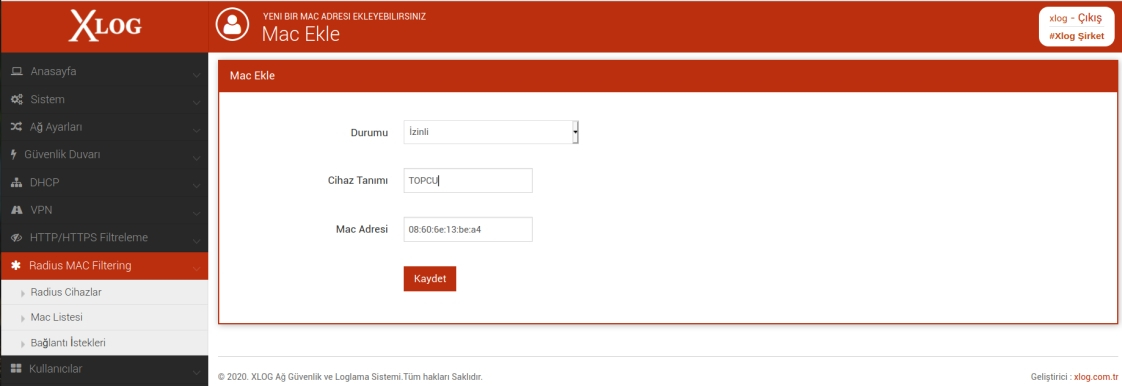Click the Mac Adresi label
1122x386 pixels.
(362, 229)
